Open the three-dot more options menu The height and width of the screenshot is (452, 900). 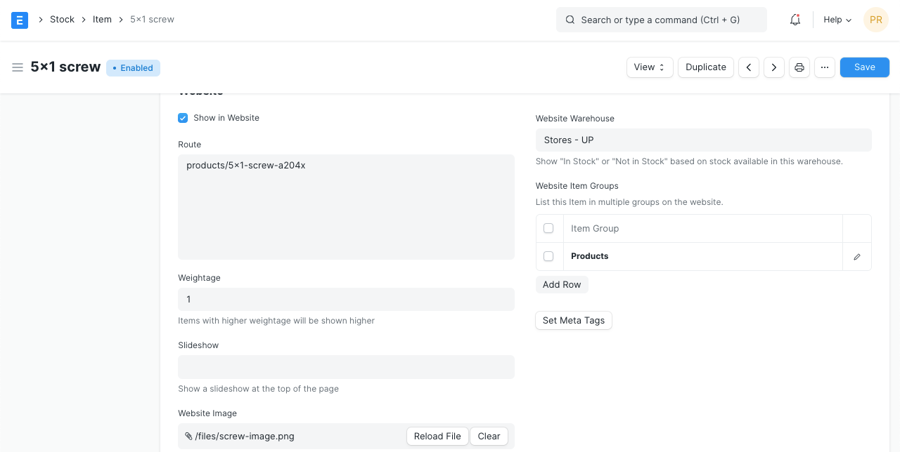tap(824, 68)
